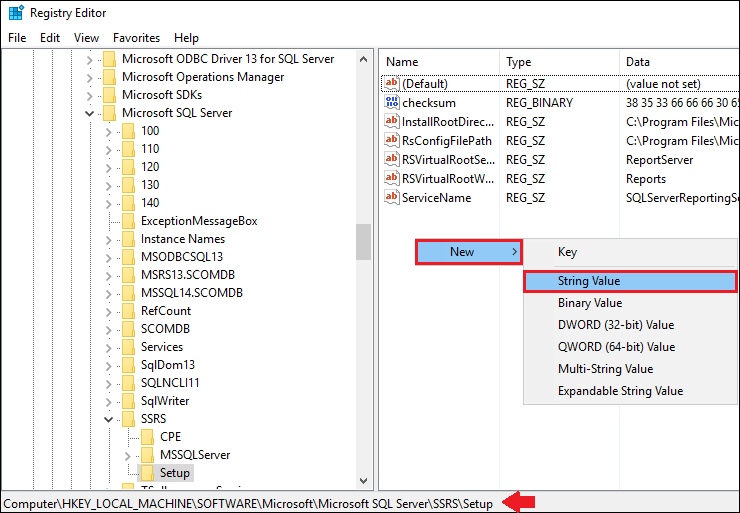This screenshot has height=513, width=740.
Task: Expand the MSSQL14.SCOMDB key
Action: coord(108,294)
